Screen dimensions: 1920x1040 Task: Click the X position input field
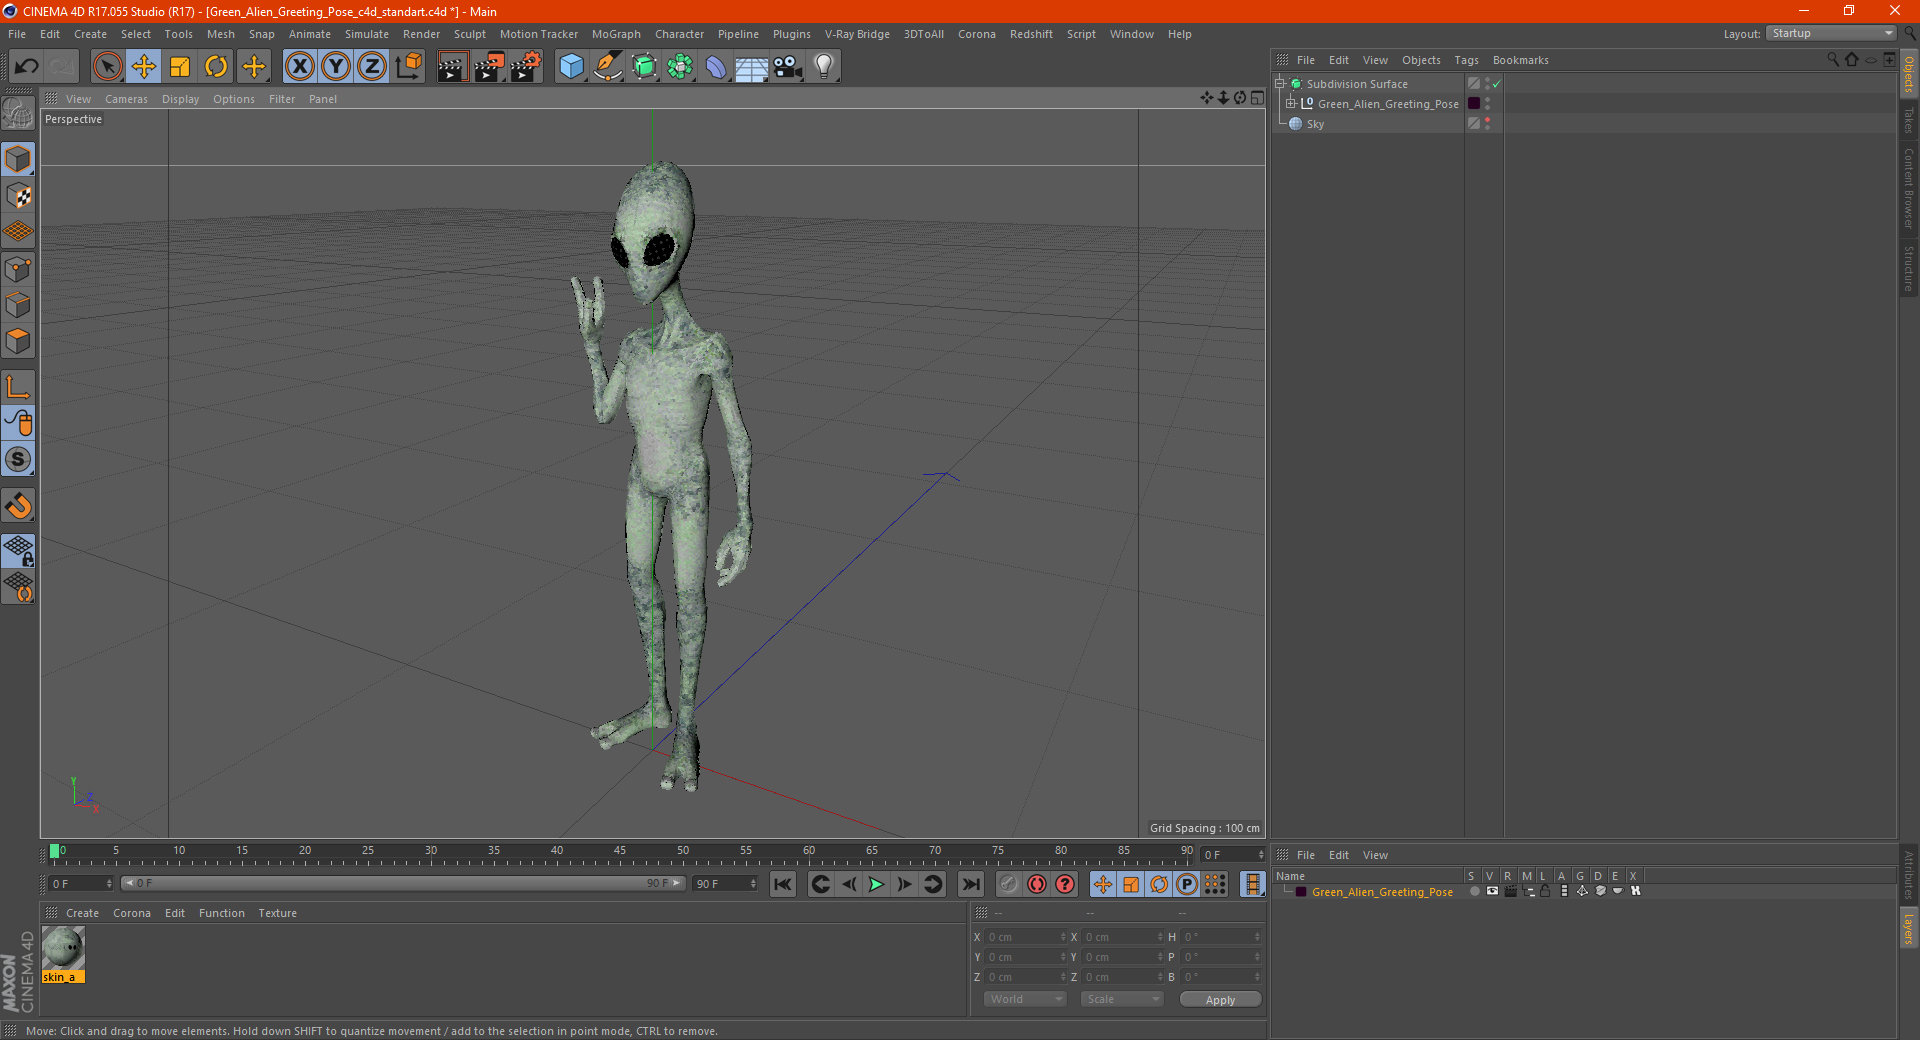(1025, 937)
